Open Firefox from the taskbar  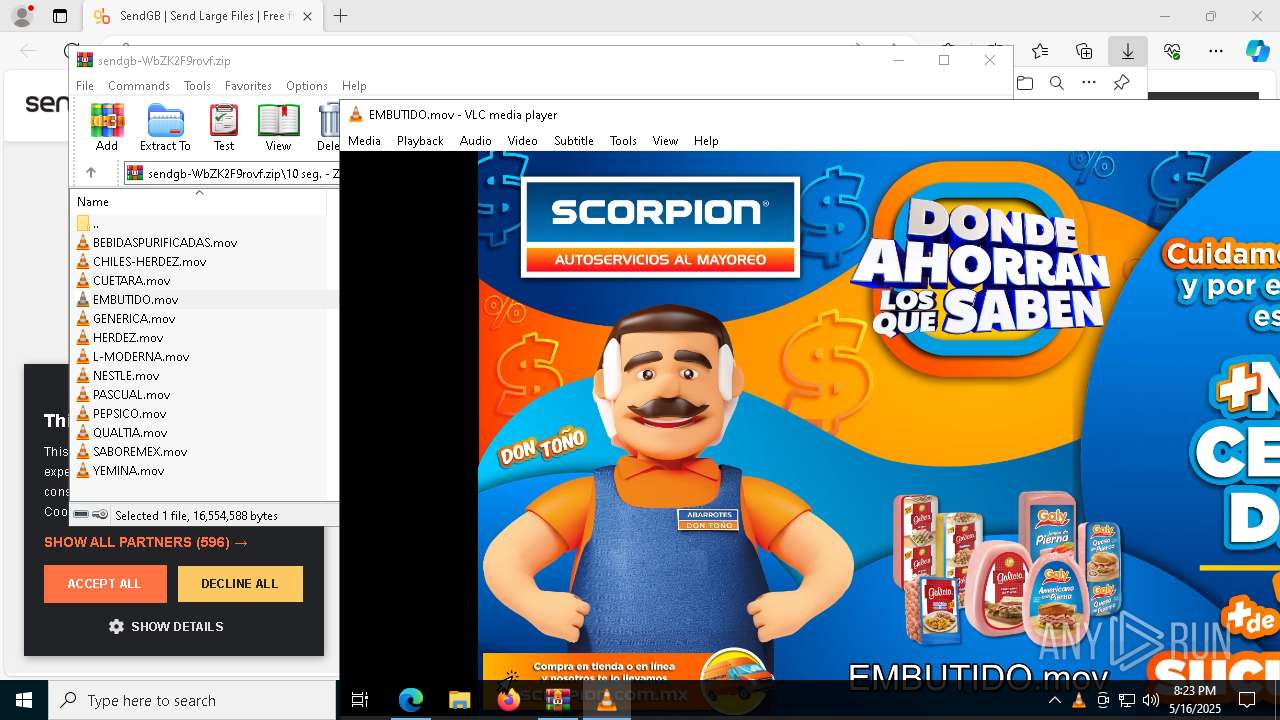[508, 700]
